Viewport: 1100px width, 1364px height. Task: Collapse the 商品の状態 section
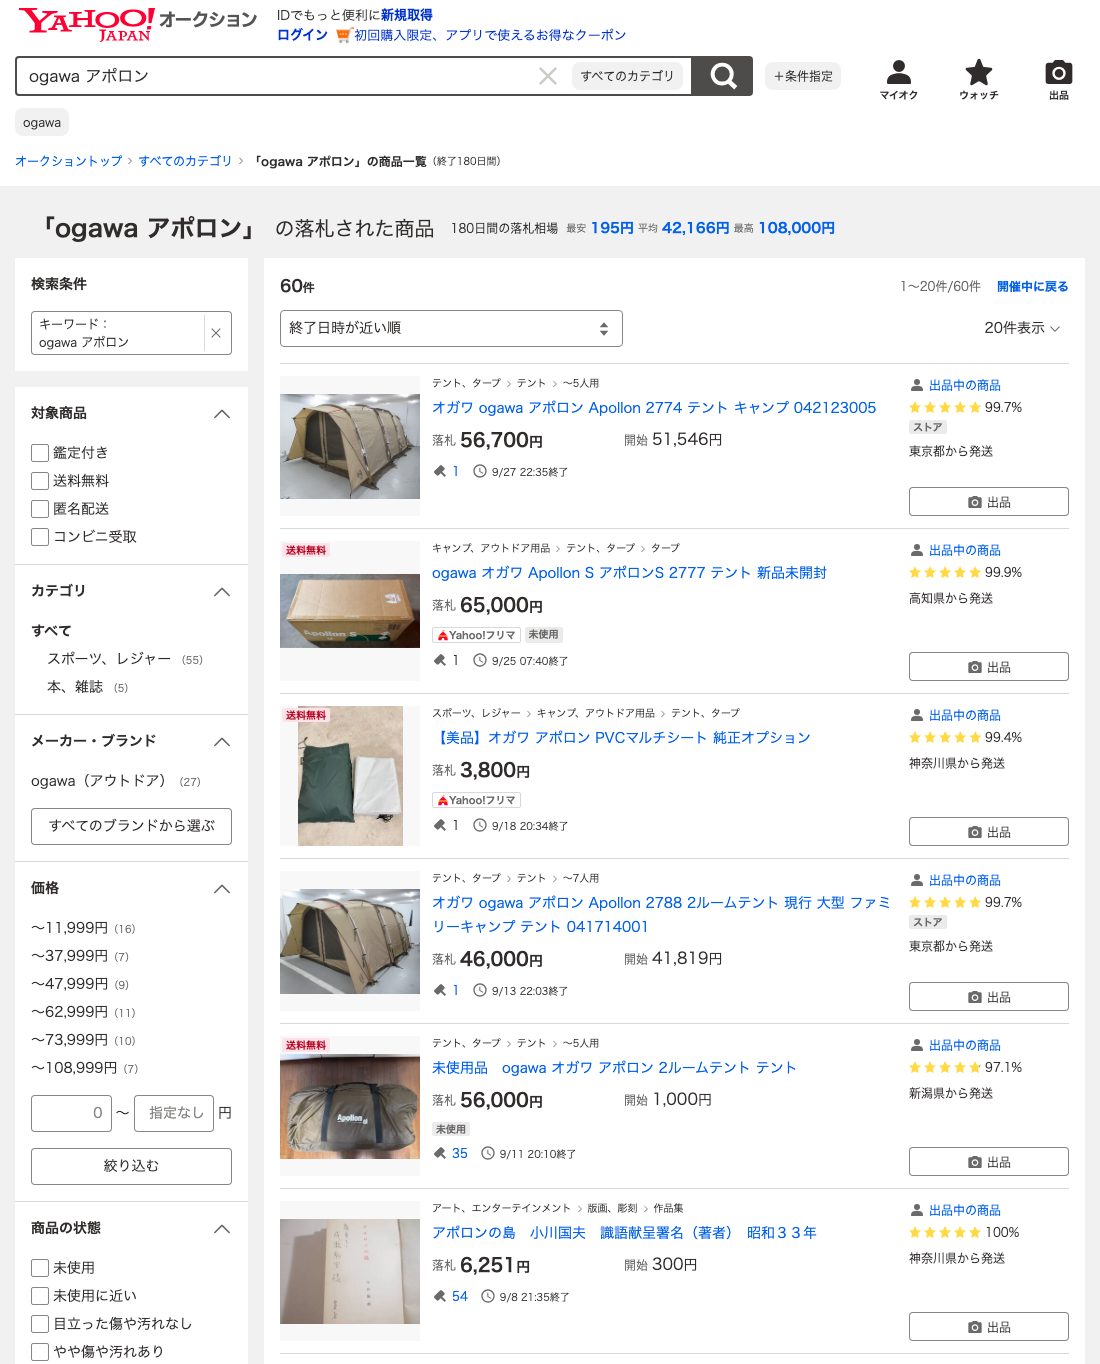pyautogui.click(x=222, y=1229)
